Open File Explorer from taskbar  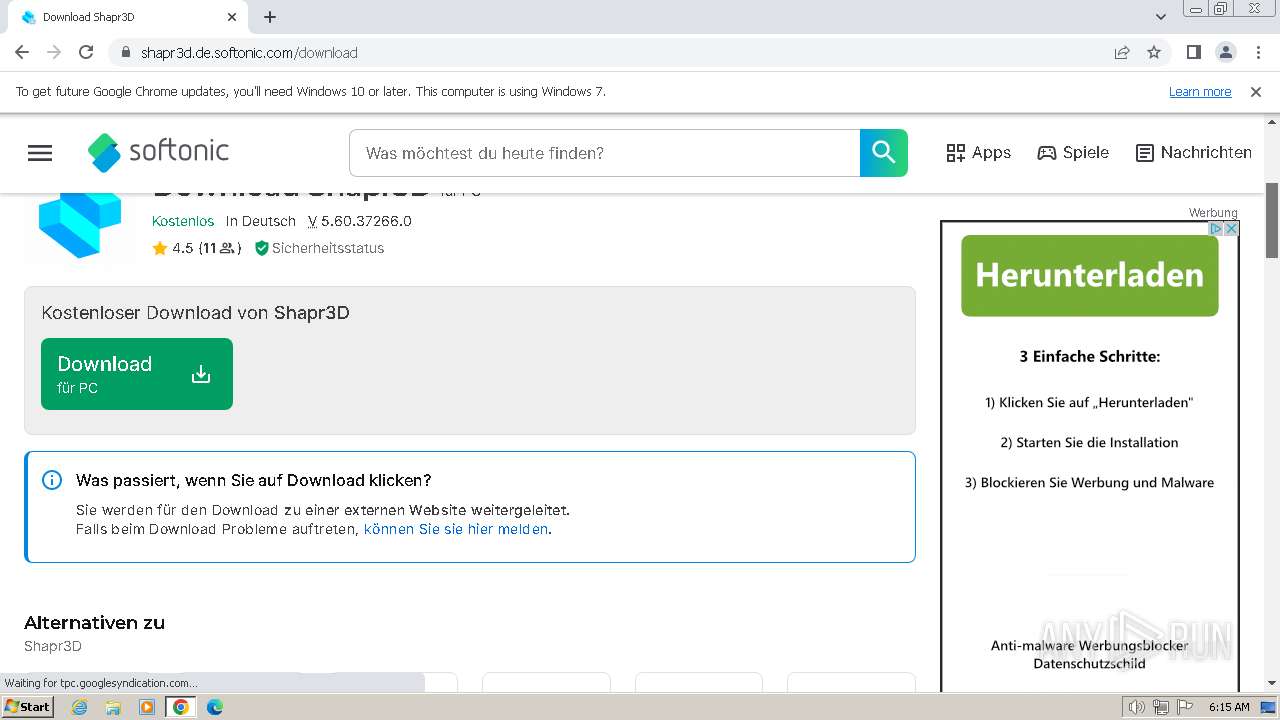(x=113, y=707)
